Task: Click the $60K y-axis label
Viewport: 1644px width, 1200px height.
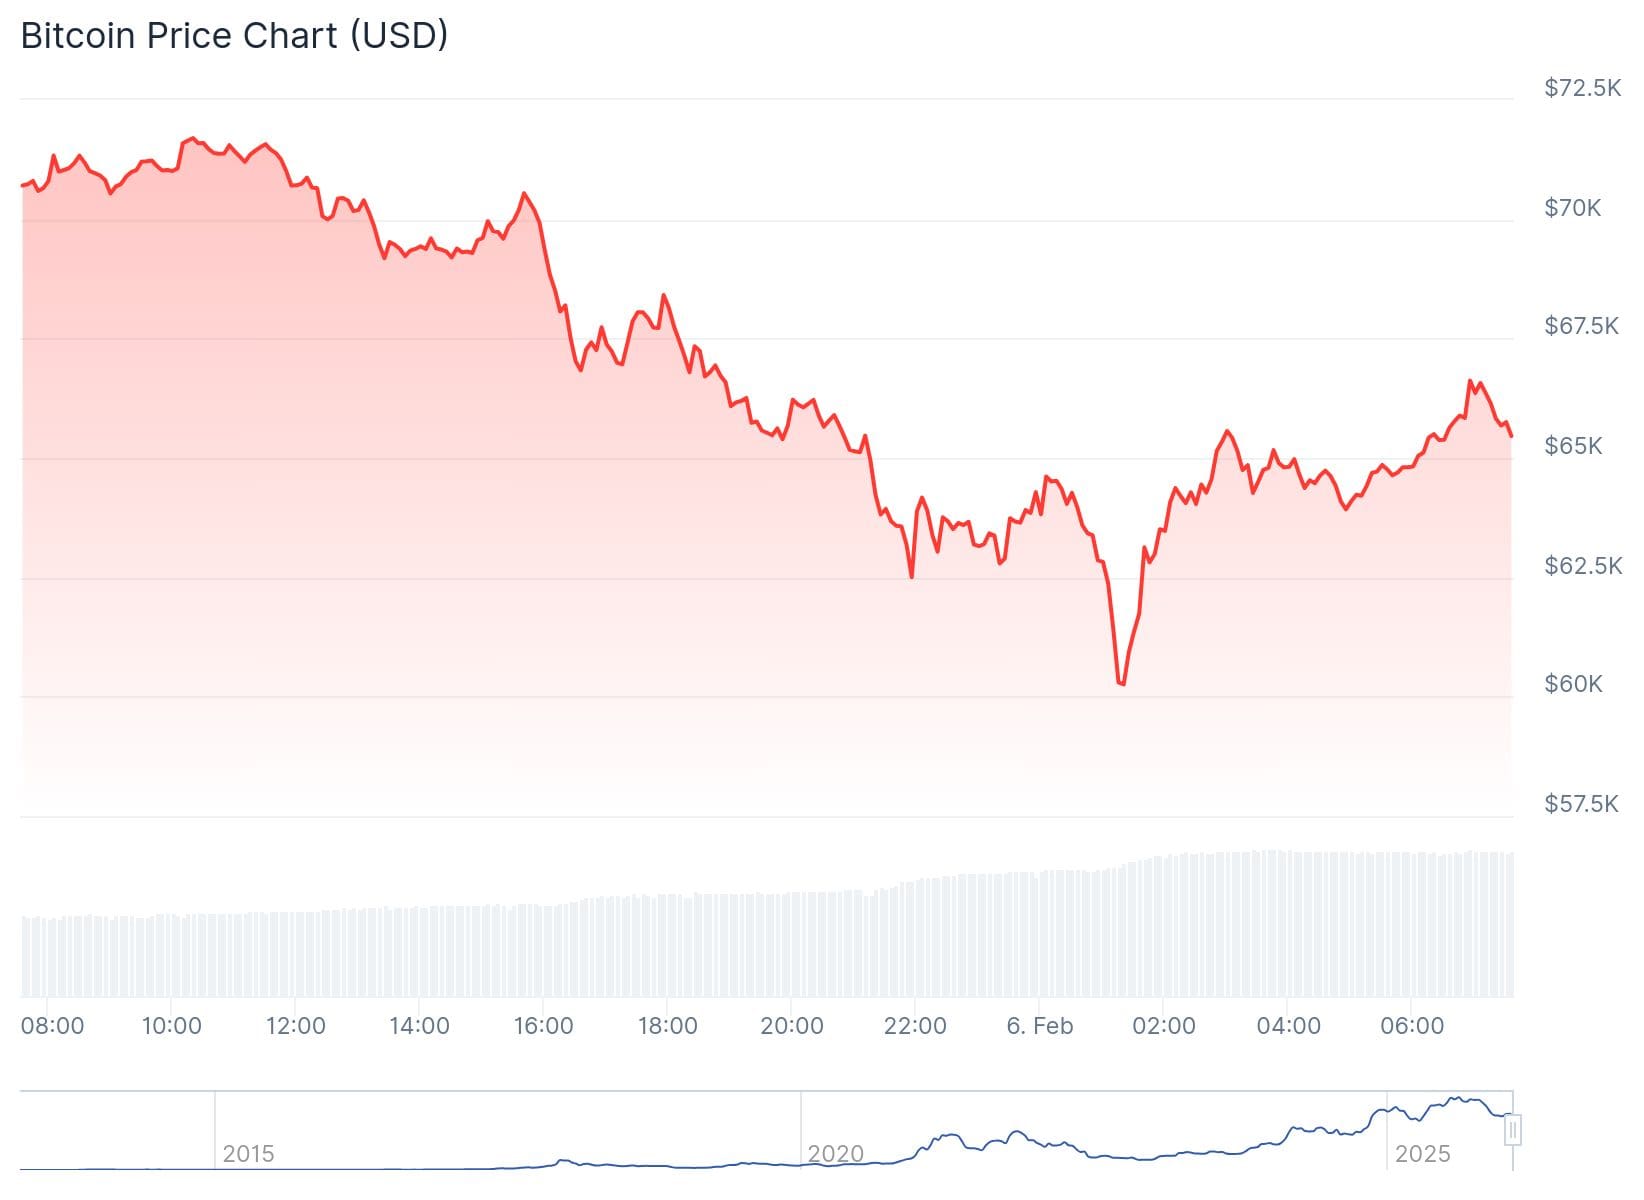Action: click(1573, 684)
